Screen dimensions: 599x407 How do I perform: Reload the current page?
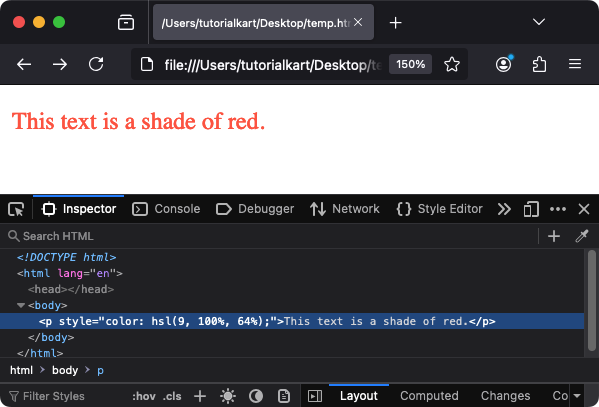coord(96,64)
